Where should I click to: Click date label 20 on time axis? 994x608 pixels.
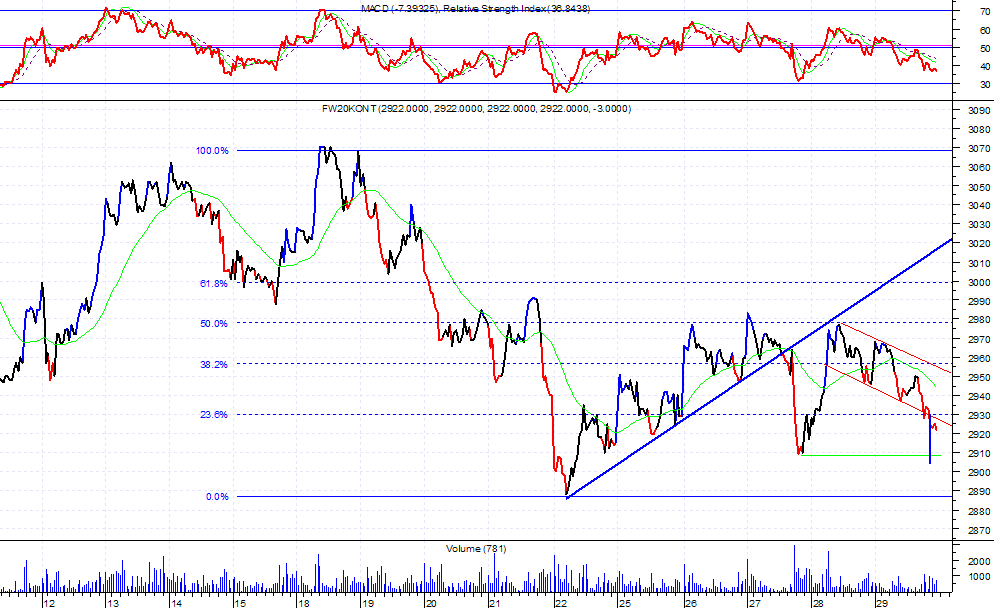pos(431,603)
